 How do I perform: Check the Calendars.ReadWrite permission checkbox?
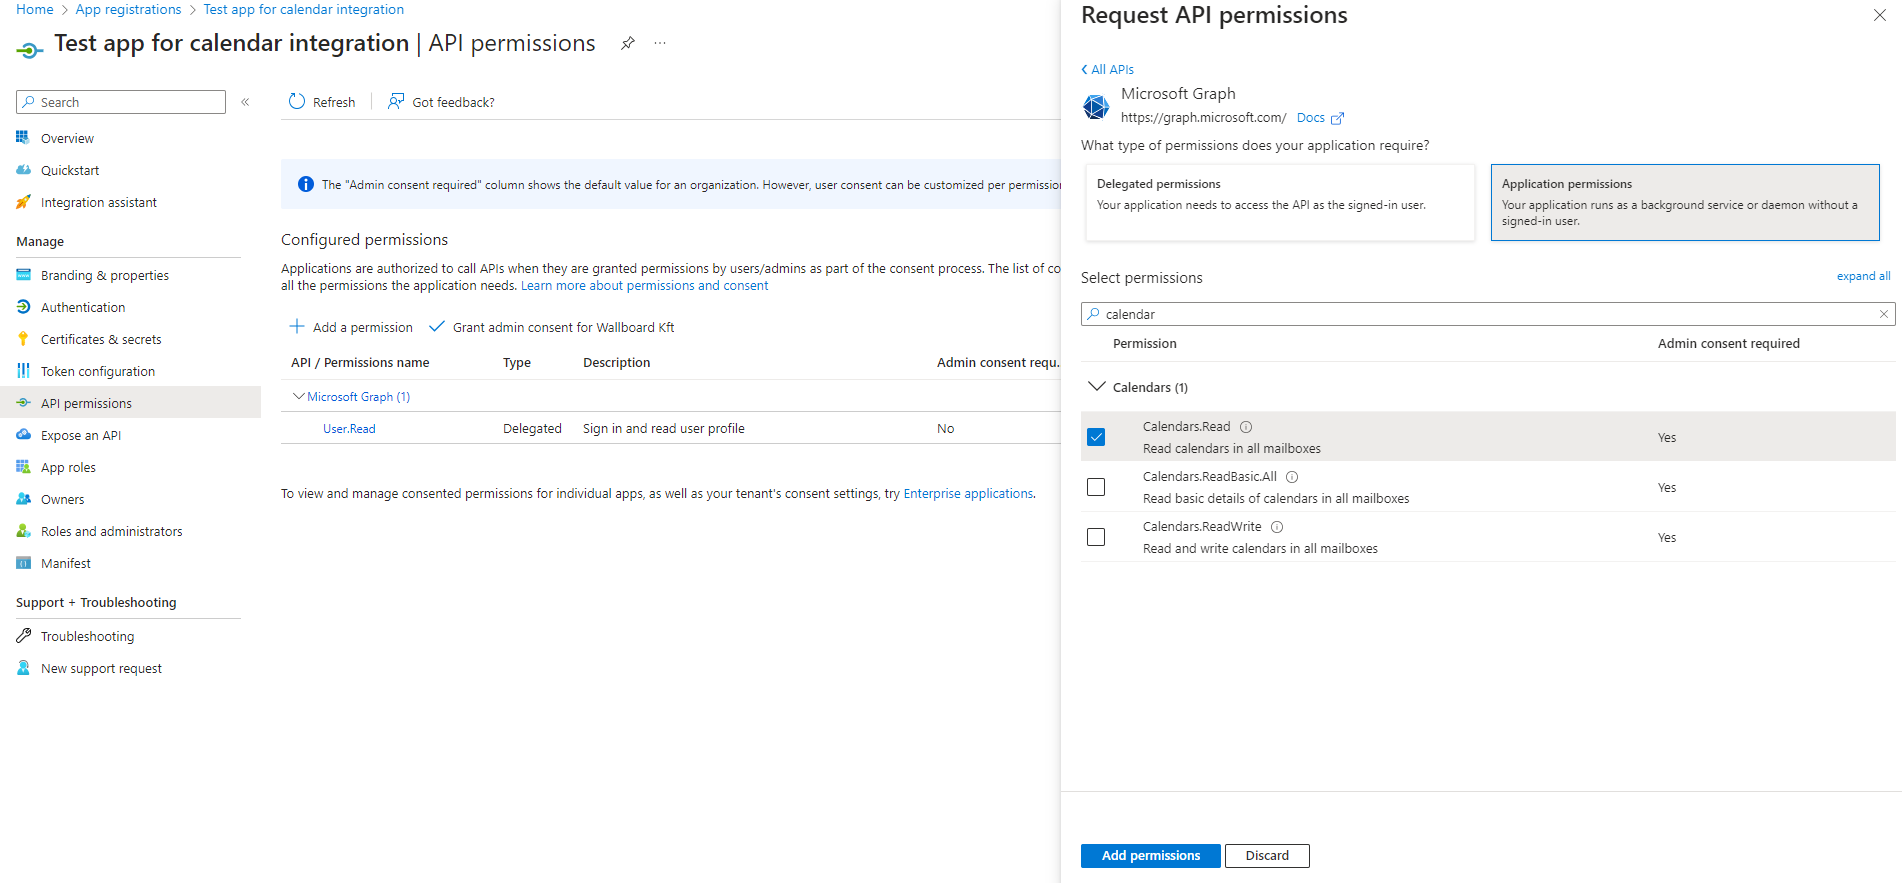pos(1096,537)
